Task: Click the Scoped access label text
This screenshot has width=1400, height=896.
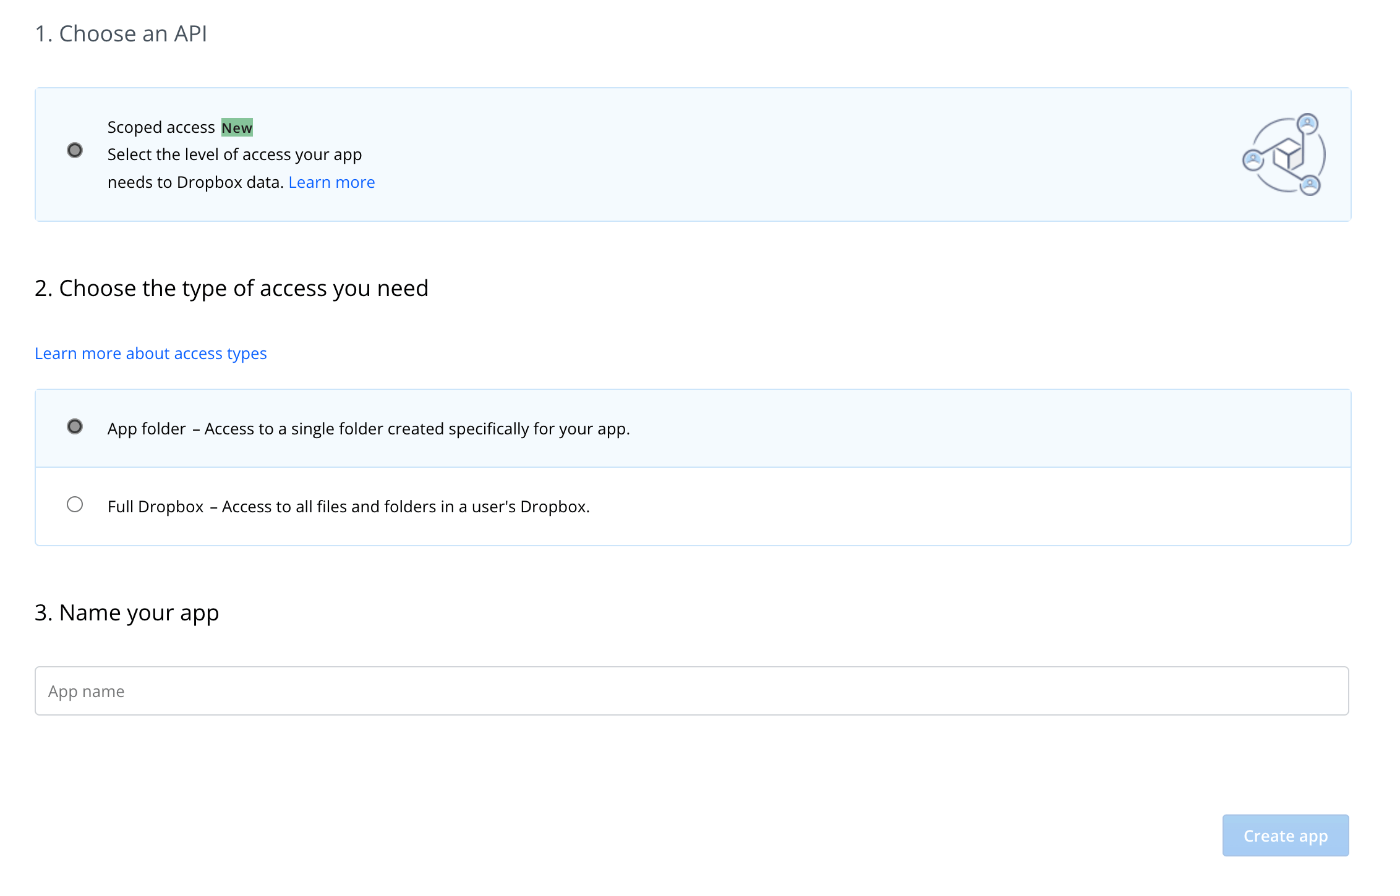Action: pyautogui.click(x=161, y=127)
